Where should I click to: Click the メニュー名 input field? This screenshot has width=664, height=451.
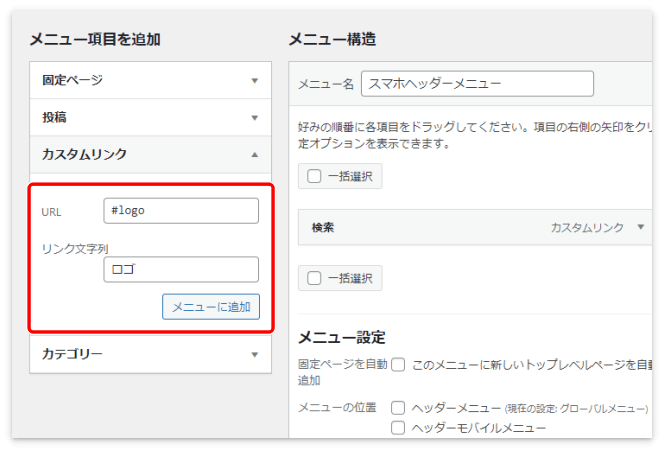[x=477, y=84]
